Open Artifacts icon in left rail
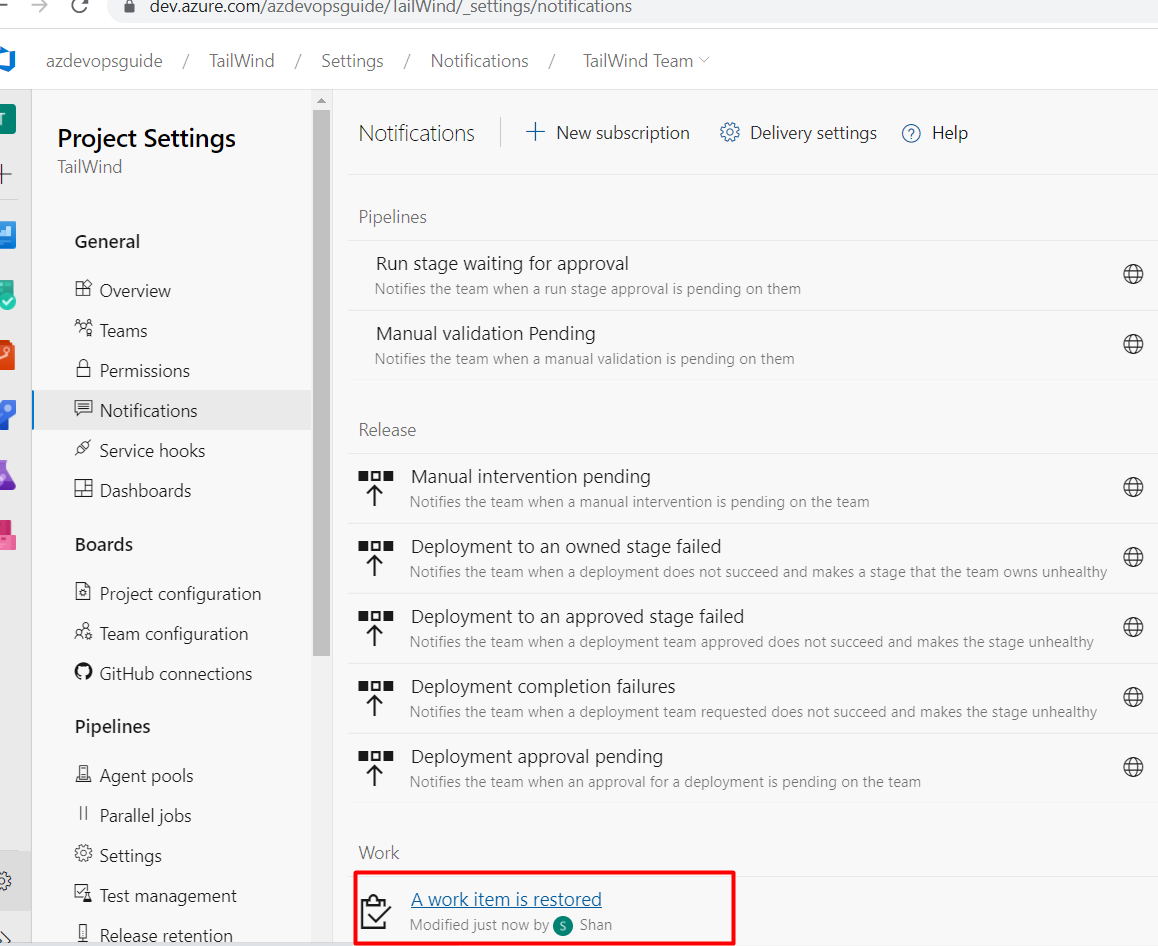 pos(7,535)
